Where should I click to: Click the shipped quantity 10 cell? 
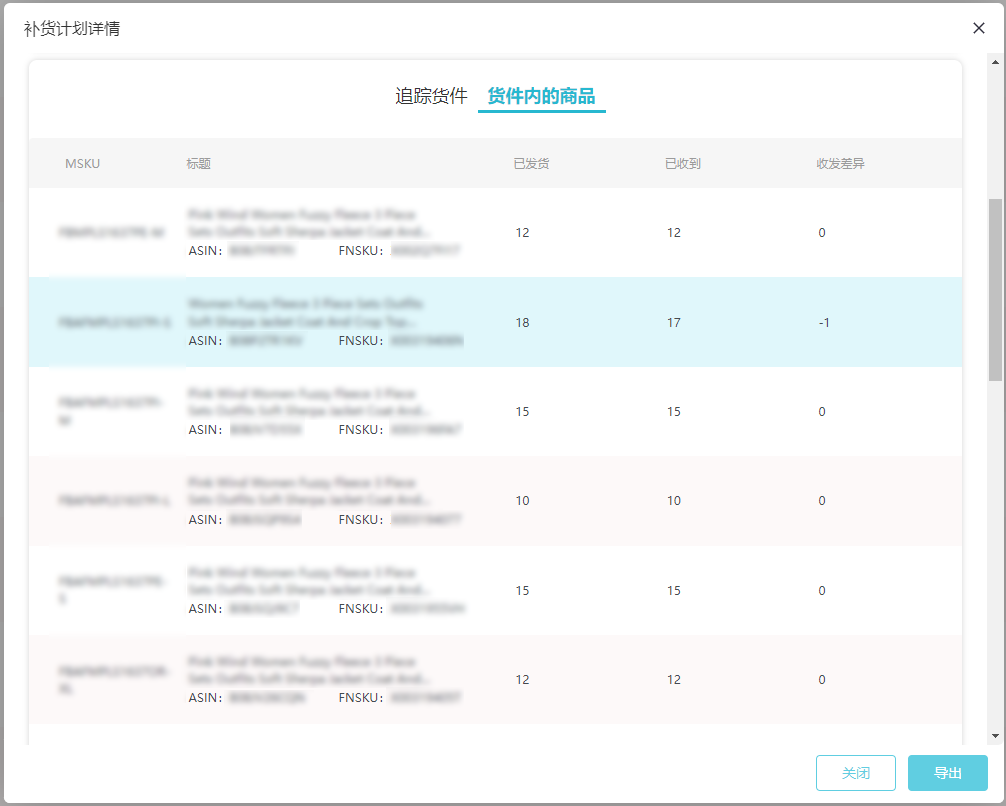click(x=522, y=500)
